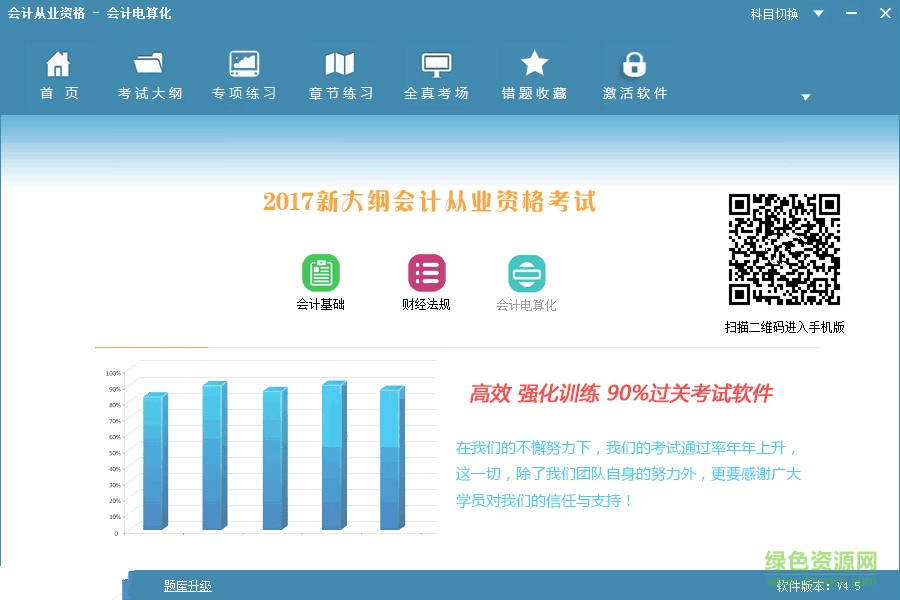Viewport: 900px width, 600px height.
Task: Click the 扫描二维码进入手机版 caption
Action: point(784,326)
